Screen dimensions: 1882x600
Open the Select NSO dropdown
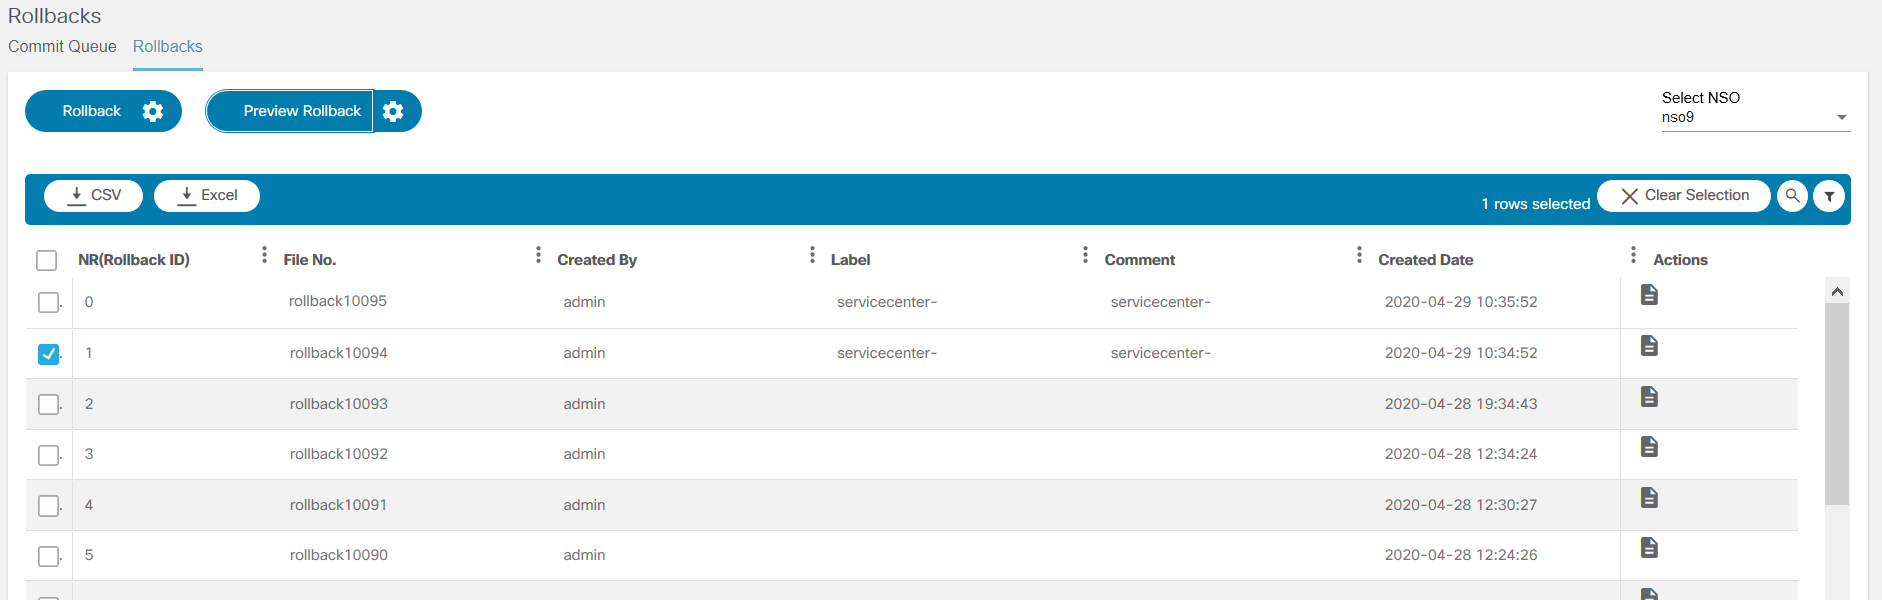coord(1756,117)
